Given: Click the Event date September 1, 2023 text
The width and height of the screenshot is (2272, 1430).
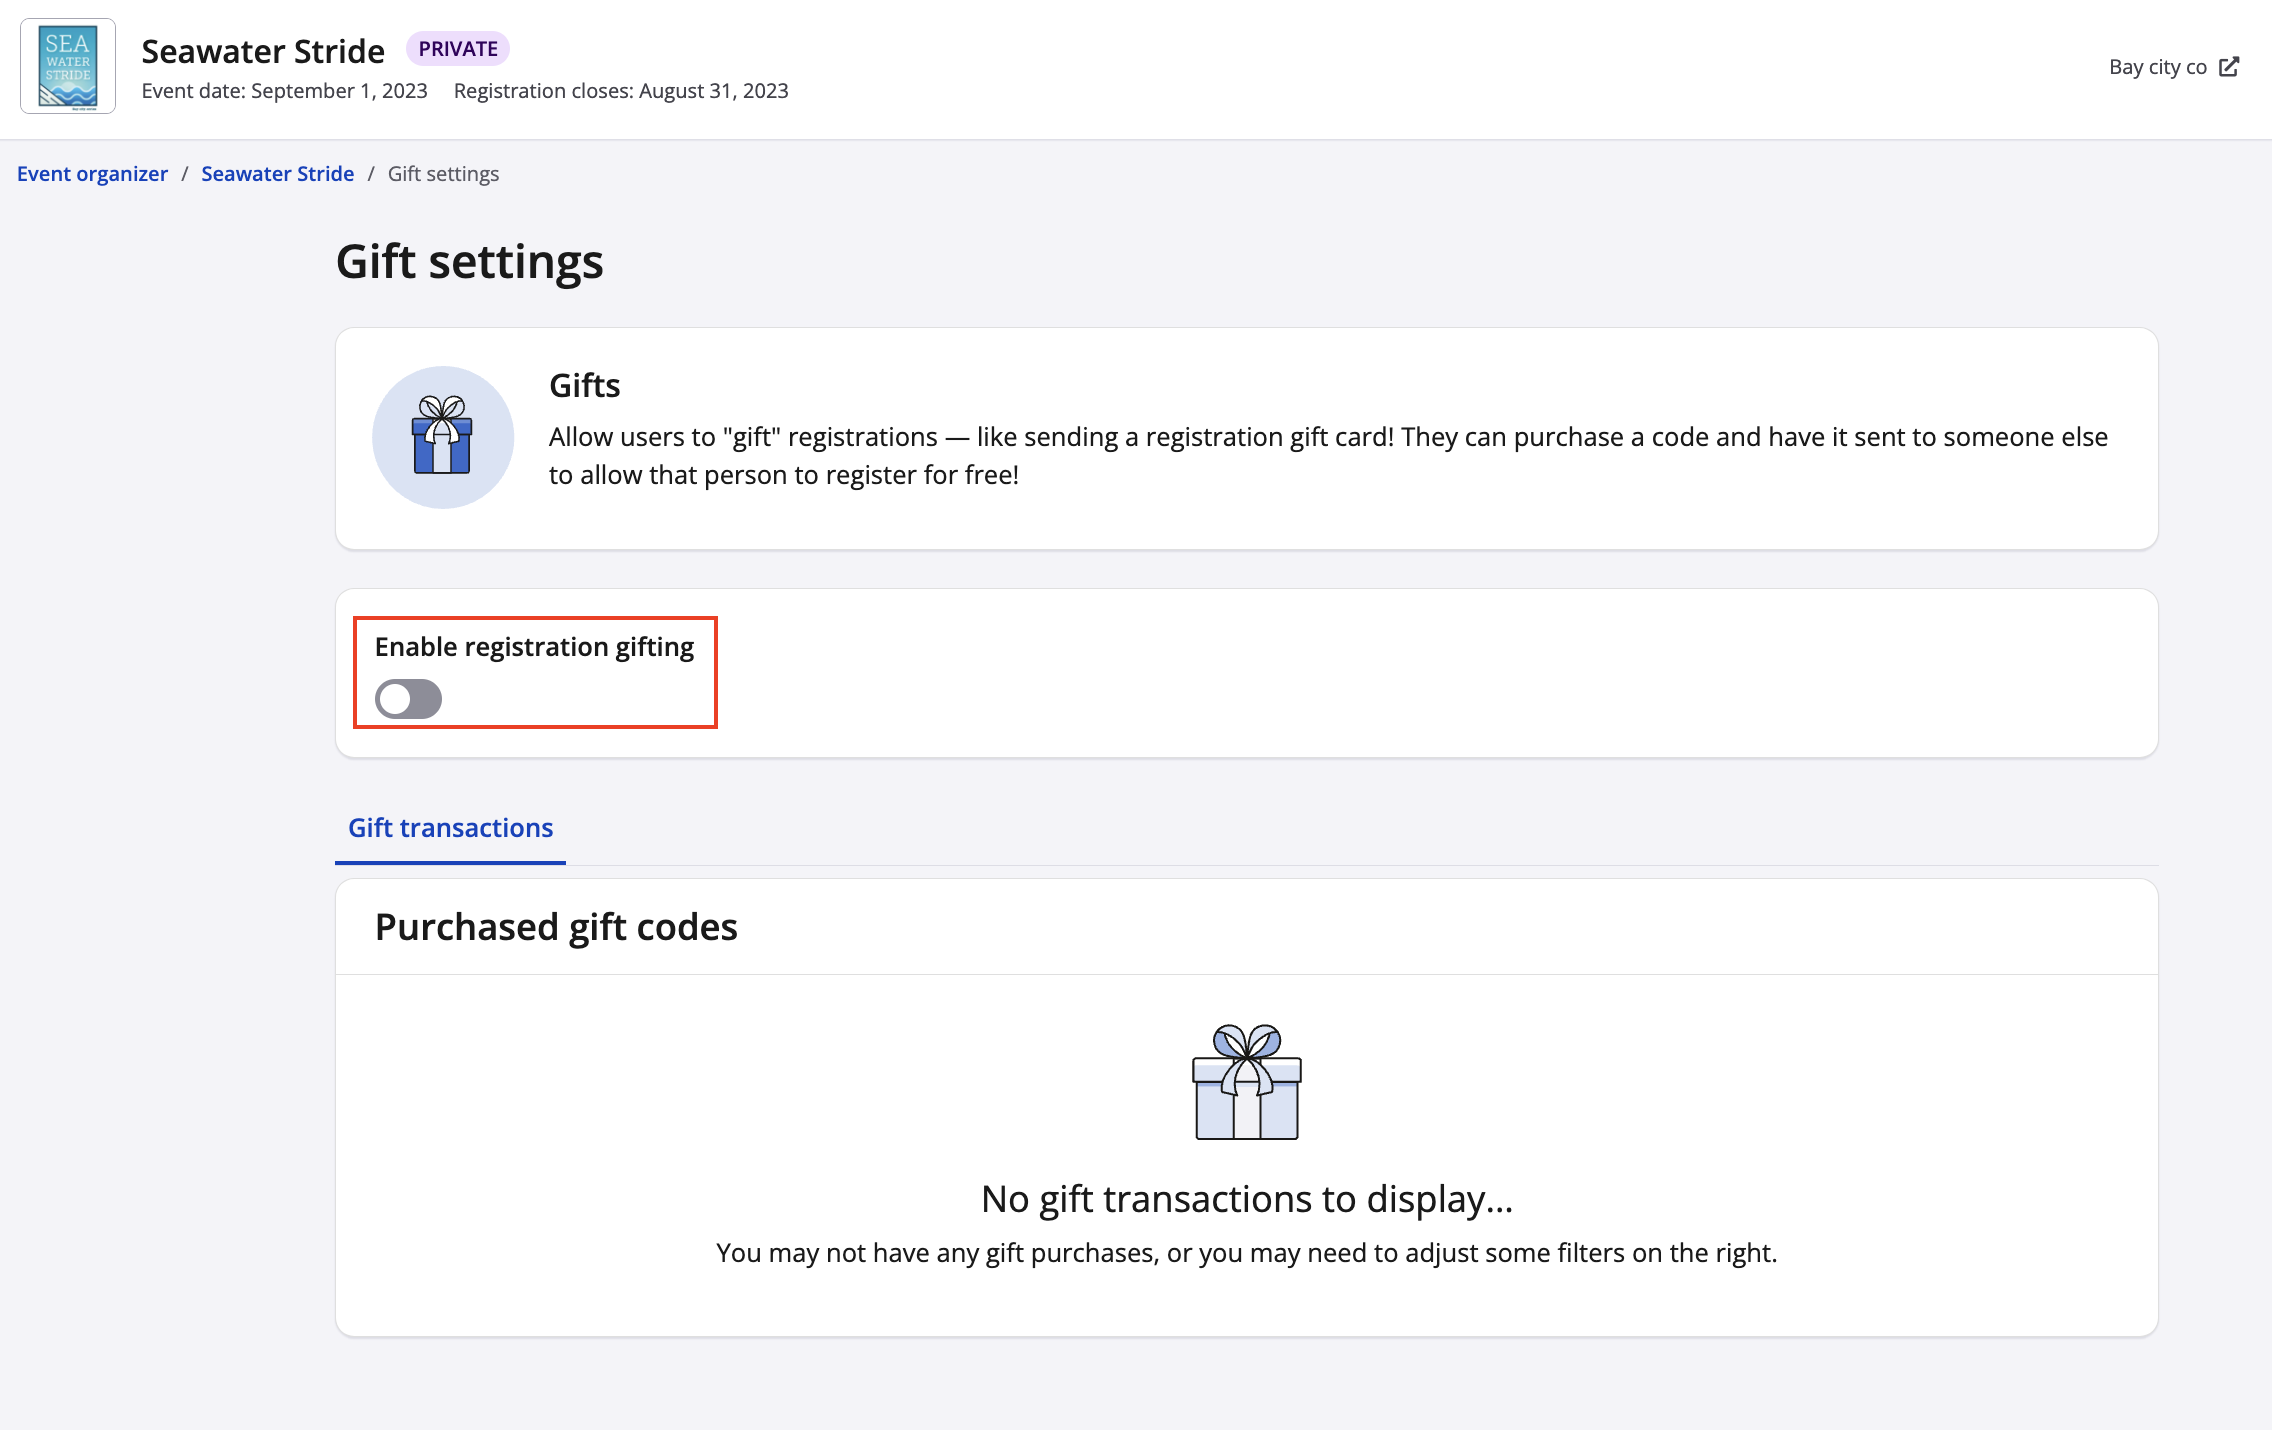Looking at the screenshot, I should [x=284, y=91].
